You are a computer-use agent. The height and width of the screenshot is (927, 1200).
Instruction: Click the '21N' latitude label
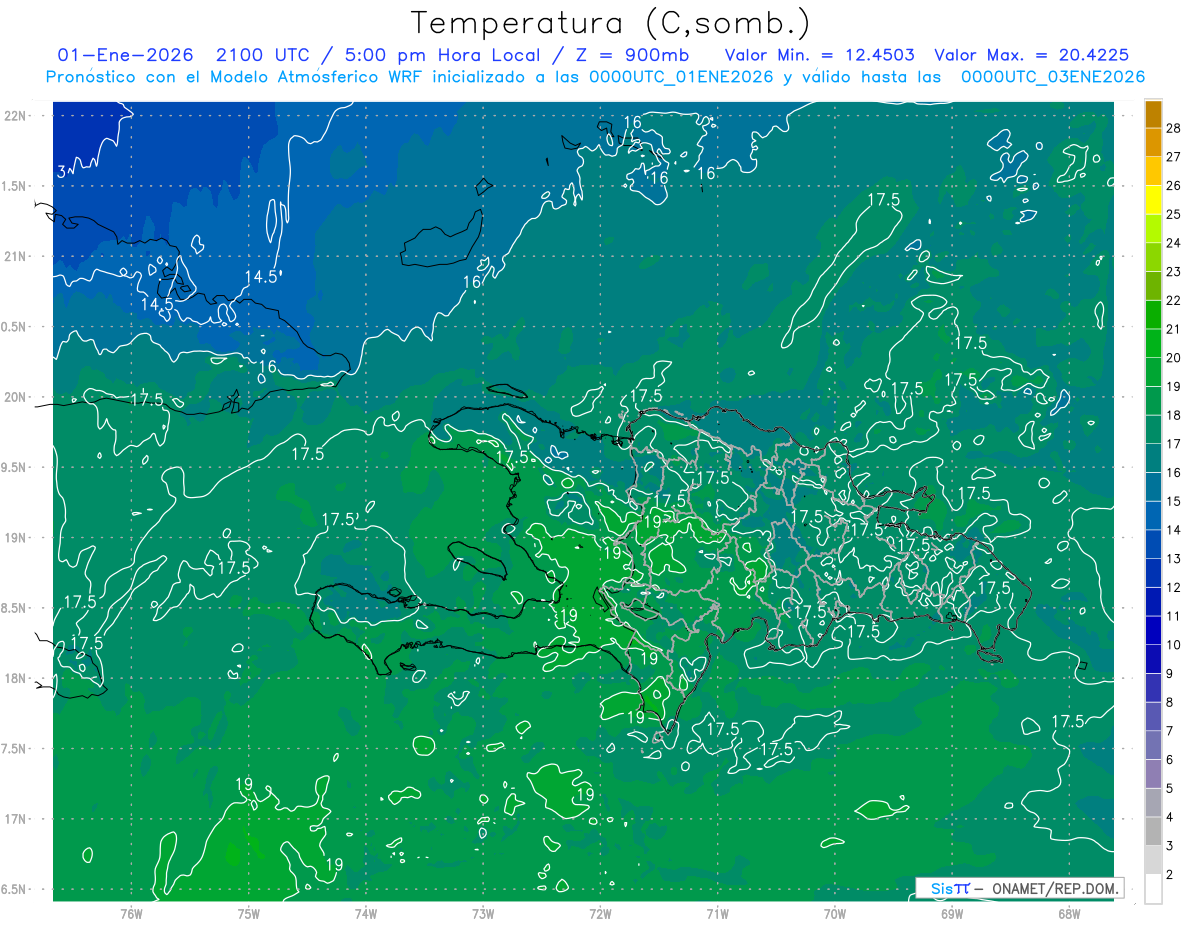pyautogui.click(x=15, y=256)
